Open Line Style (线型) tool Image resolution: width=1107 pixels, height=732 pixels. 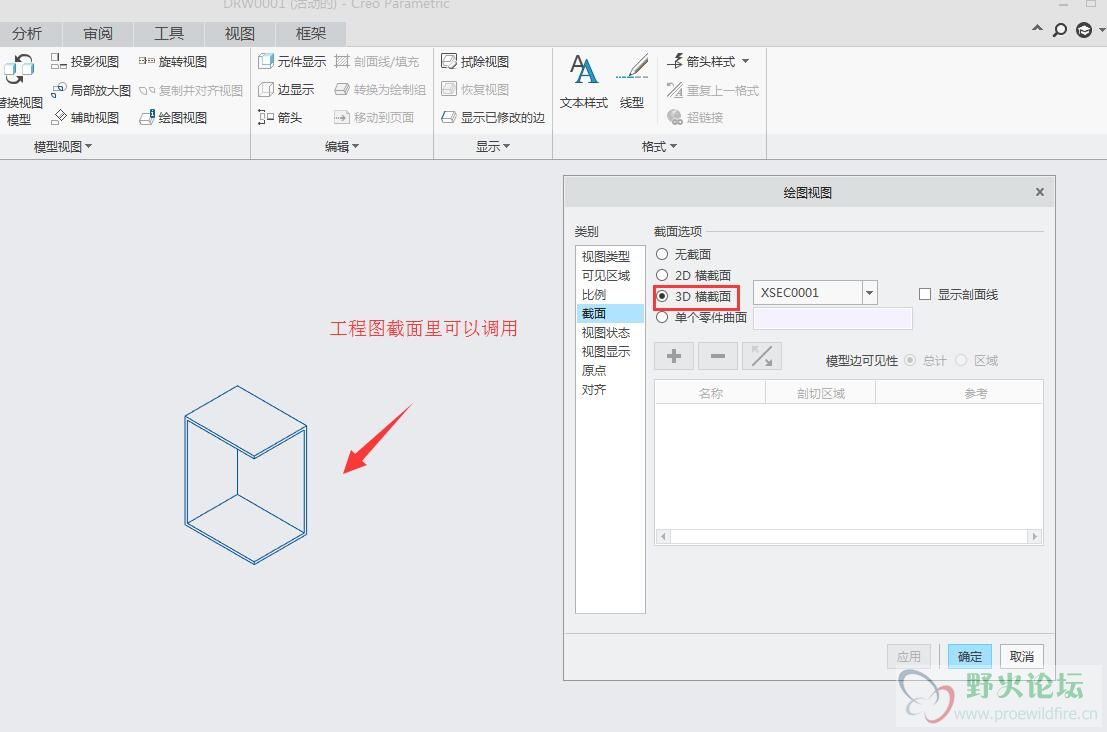pyautogui.click(x=632, y=81)
